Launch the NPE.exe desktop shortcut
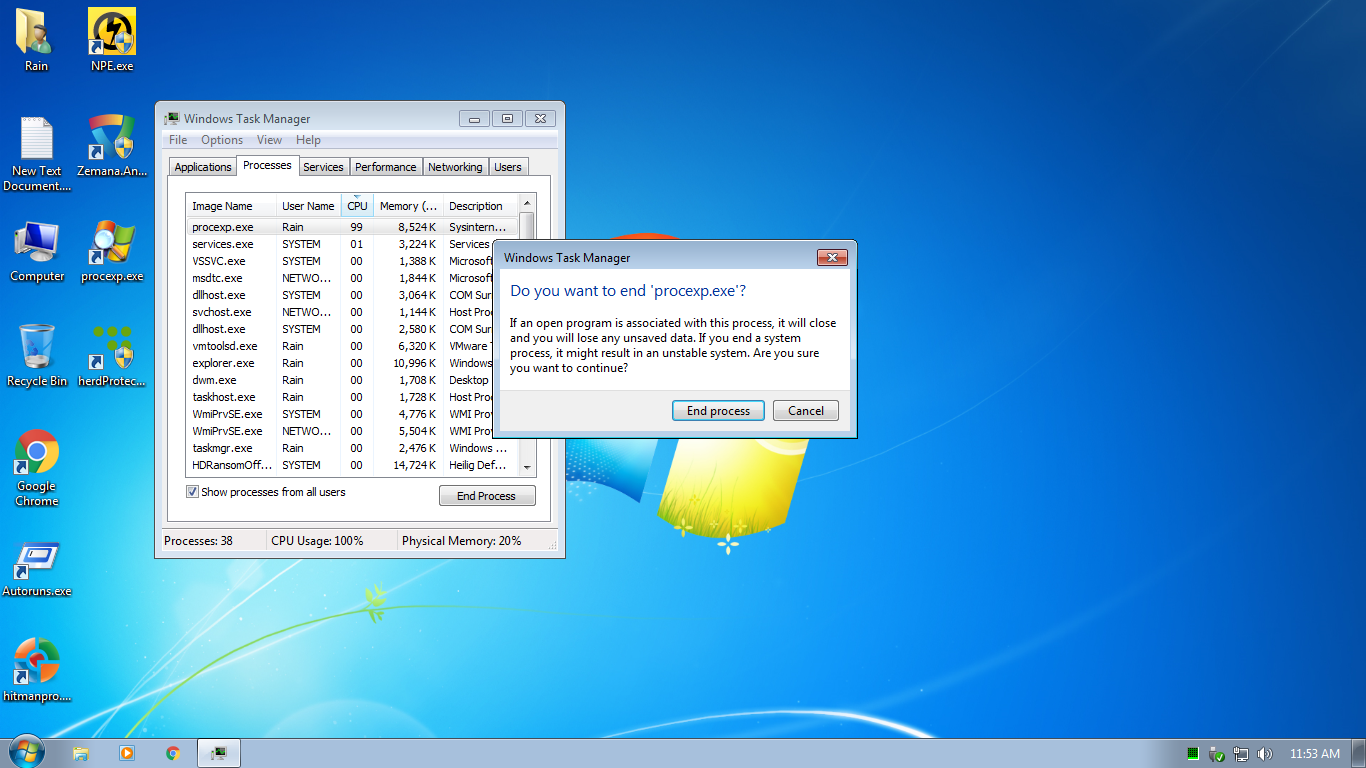This screenshot has height=768, width=1366. tap(112, 40)
